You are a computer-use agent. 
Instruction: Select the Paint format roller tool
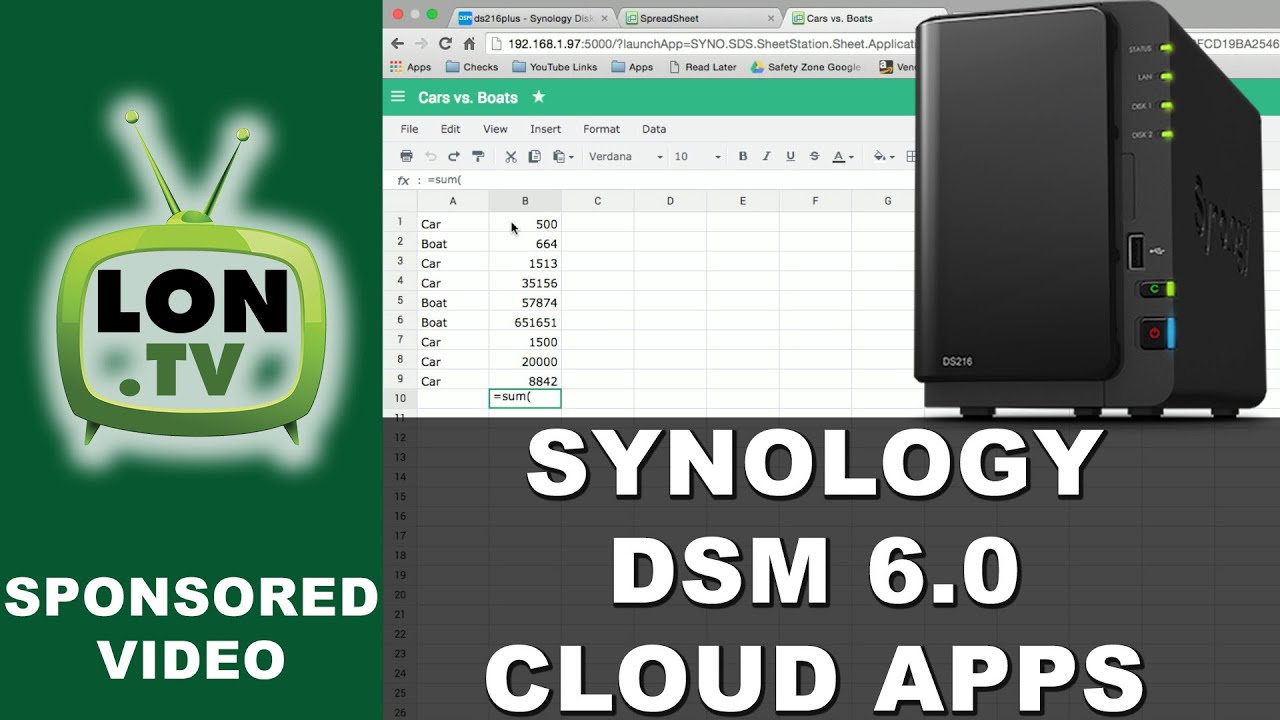pos(478,156)
